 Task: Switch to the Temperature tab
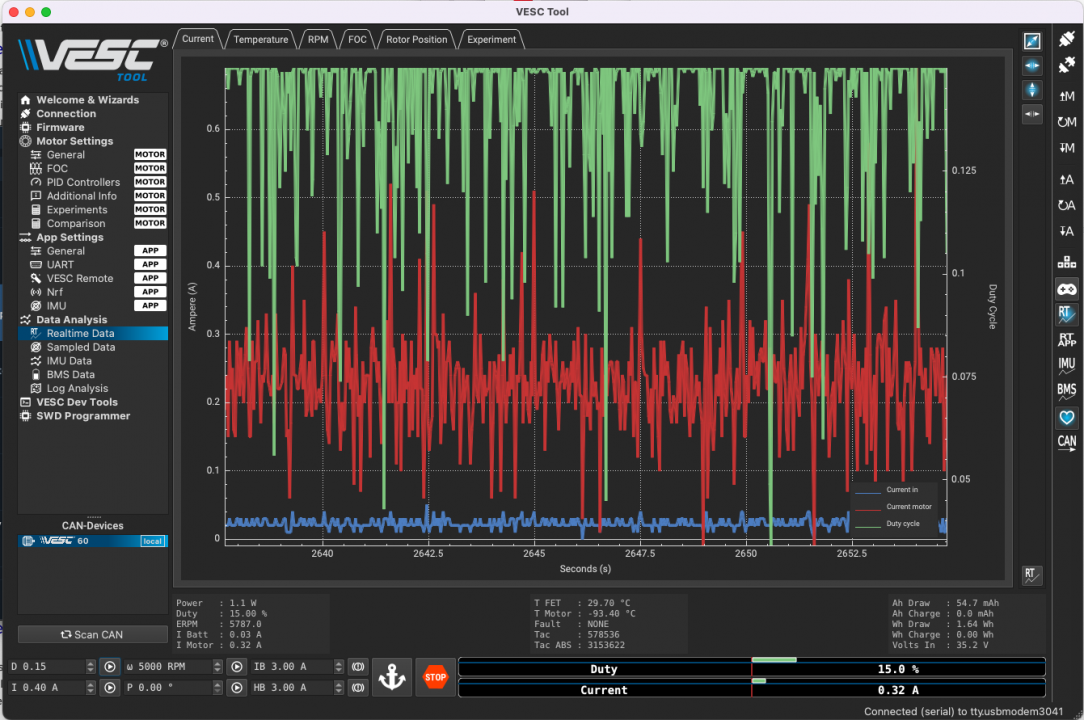pyautogui.click(x=260, y=39)
